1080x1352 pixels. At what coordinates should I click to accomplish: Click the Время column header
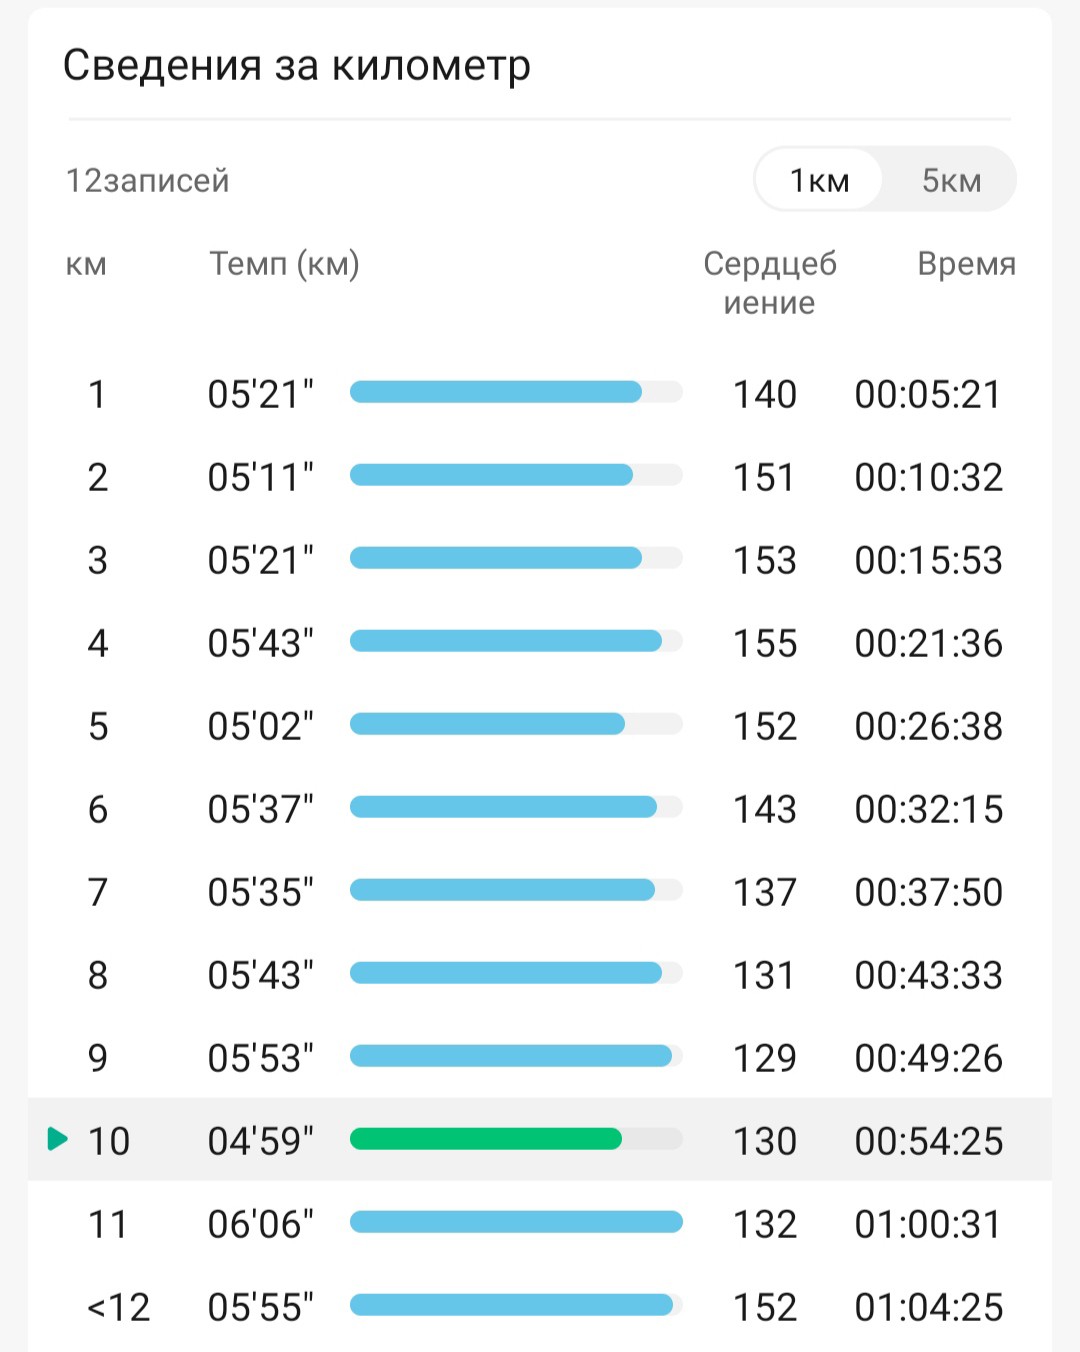pos(966,263)
